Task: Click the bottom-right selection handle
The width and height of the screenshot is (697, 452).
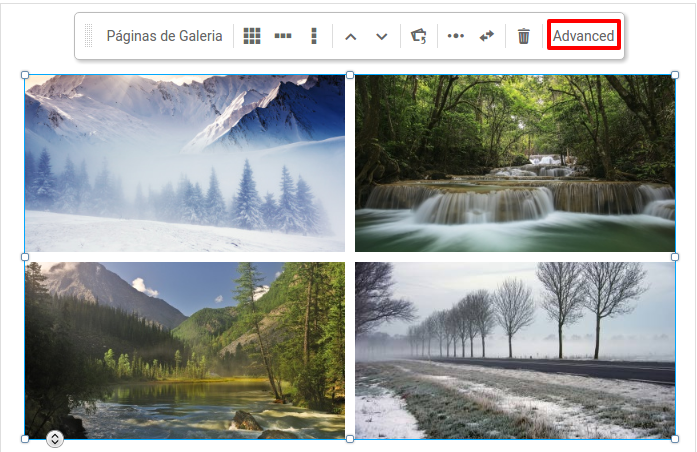Action: 675,439
